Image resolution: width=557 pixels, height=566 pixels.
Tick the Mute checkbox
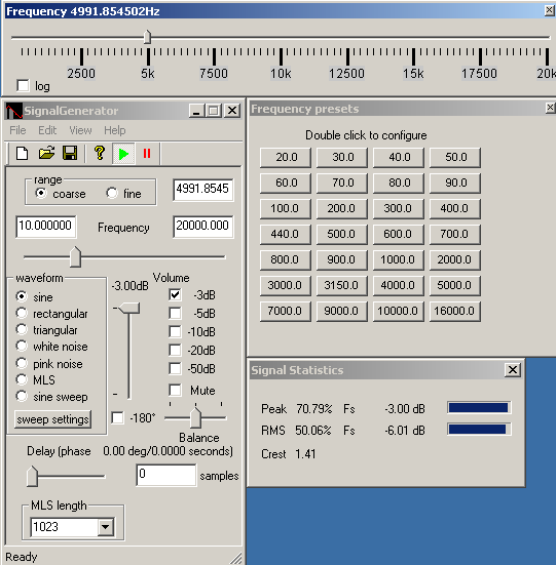[175, 390]
